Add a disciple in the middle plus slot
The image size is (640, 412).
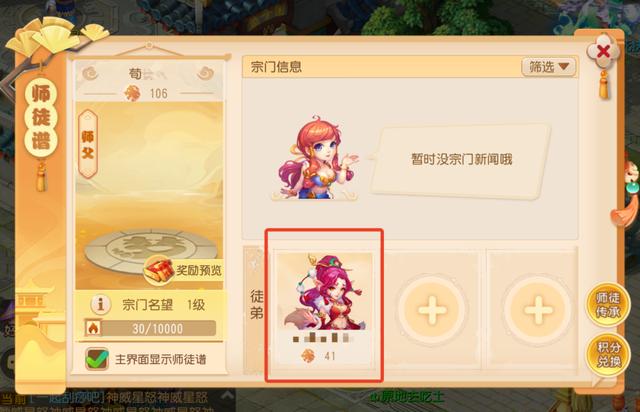[x=432, y=310]
